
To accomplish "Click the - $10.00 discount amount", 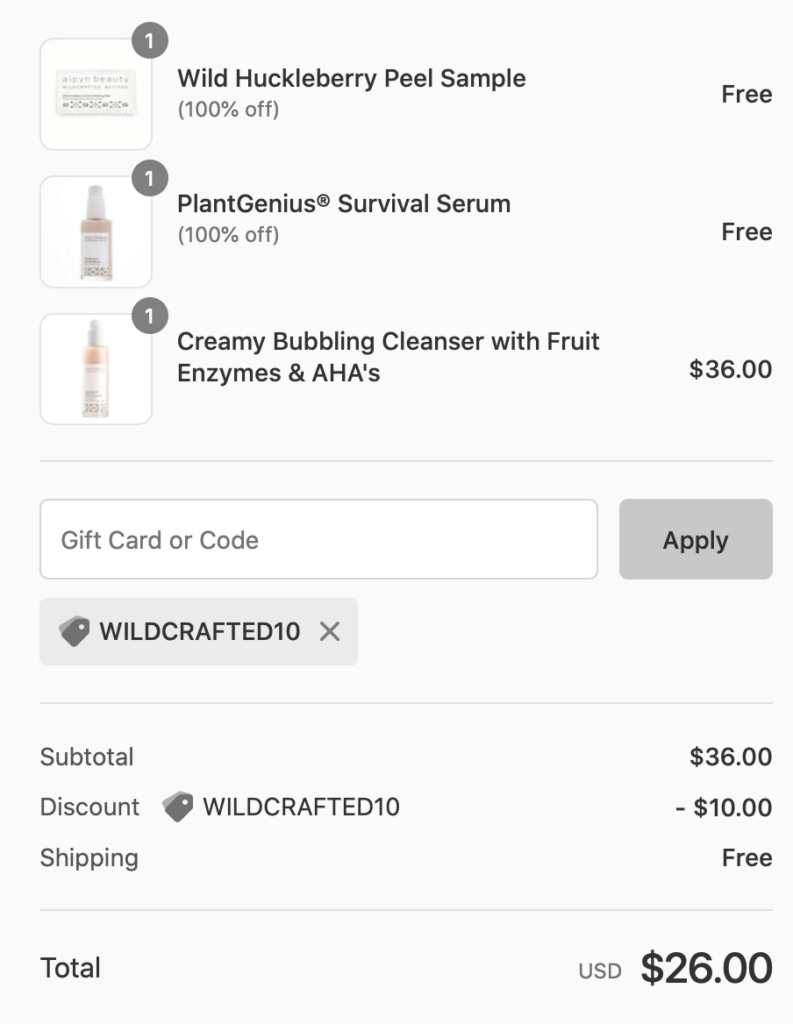I will 723,807.
